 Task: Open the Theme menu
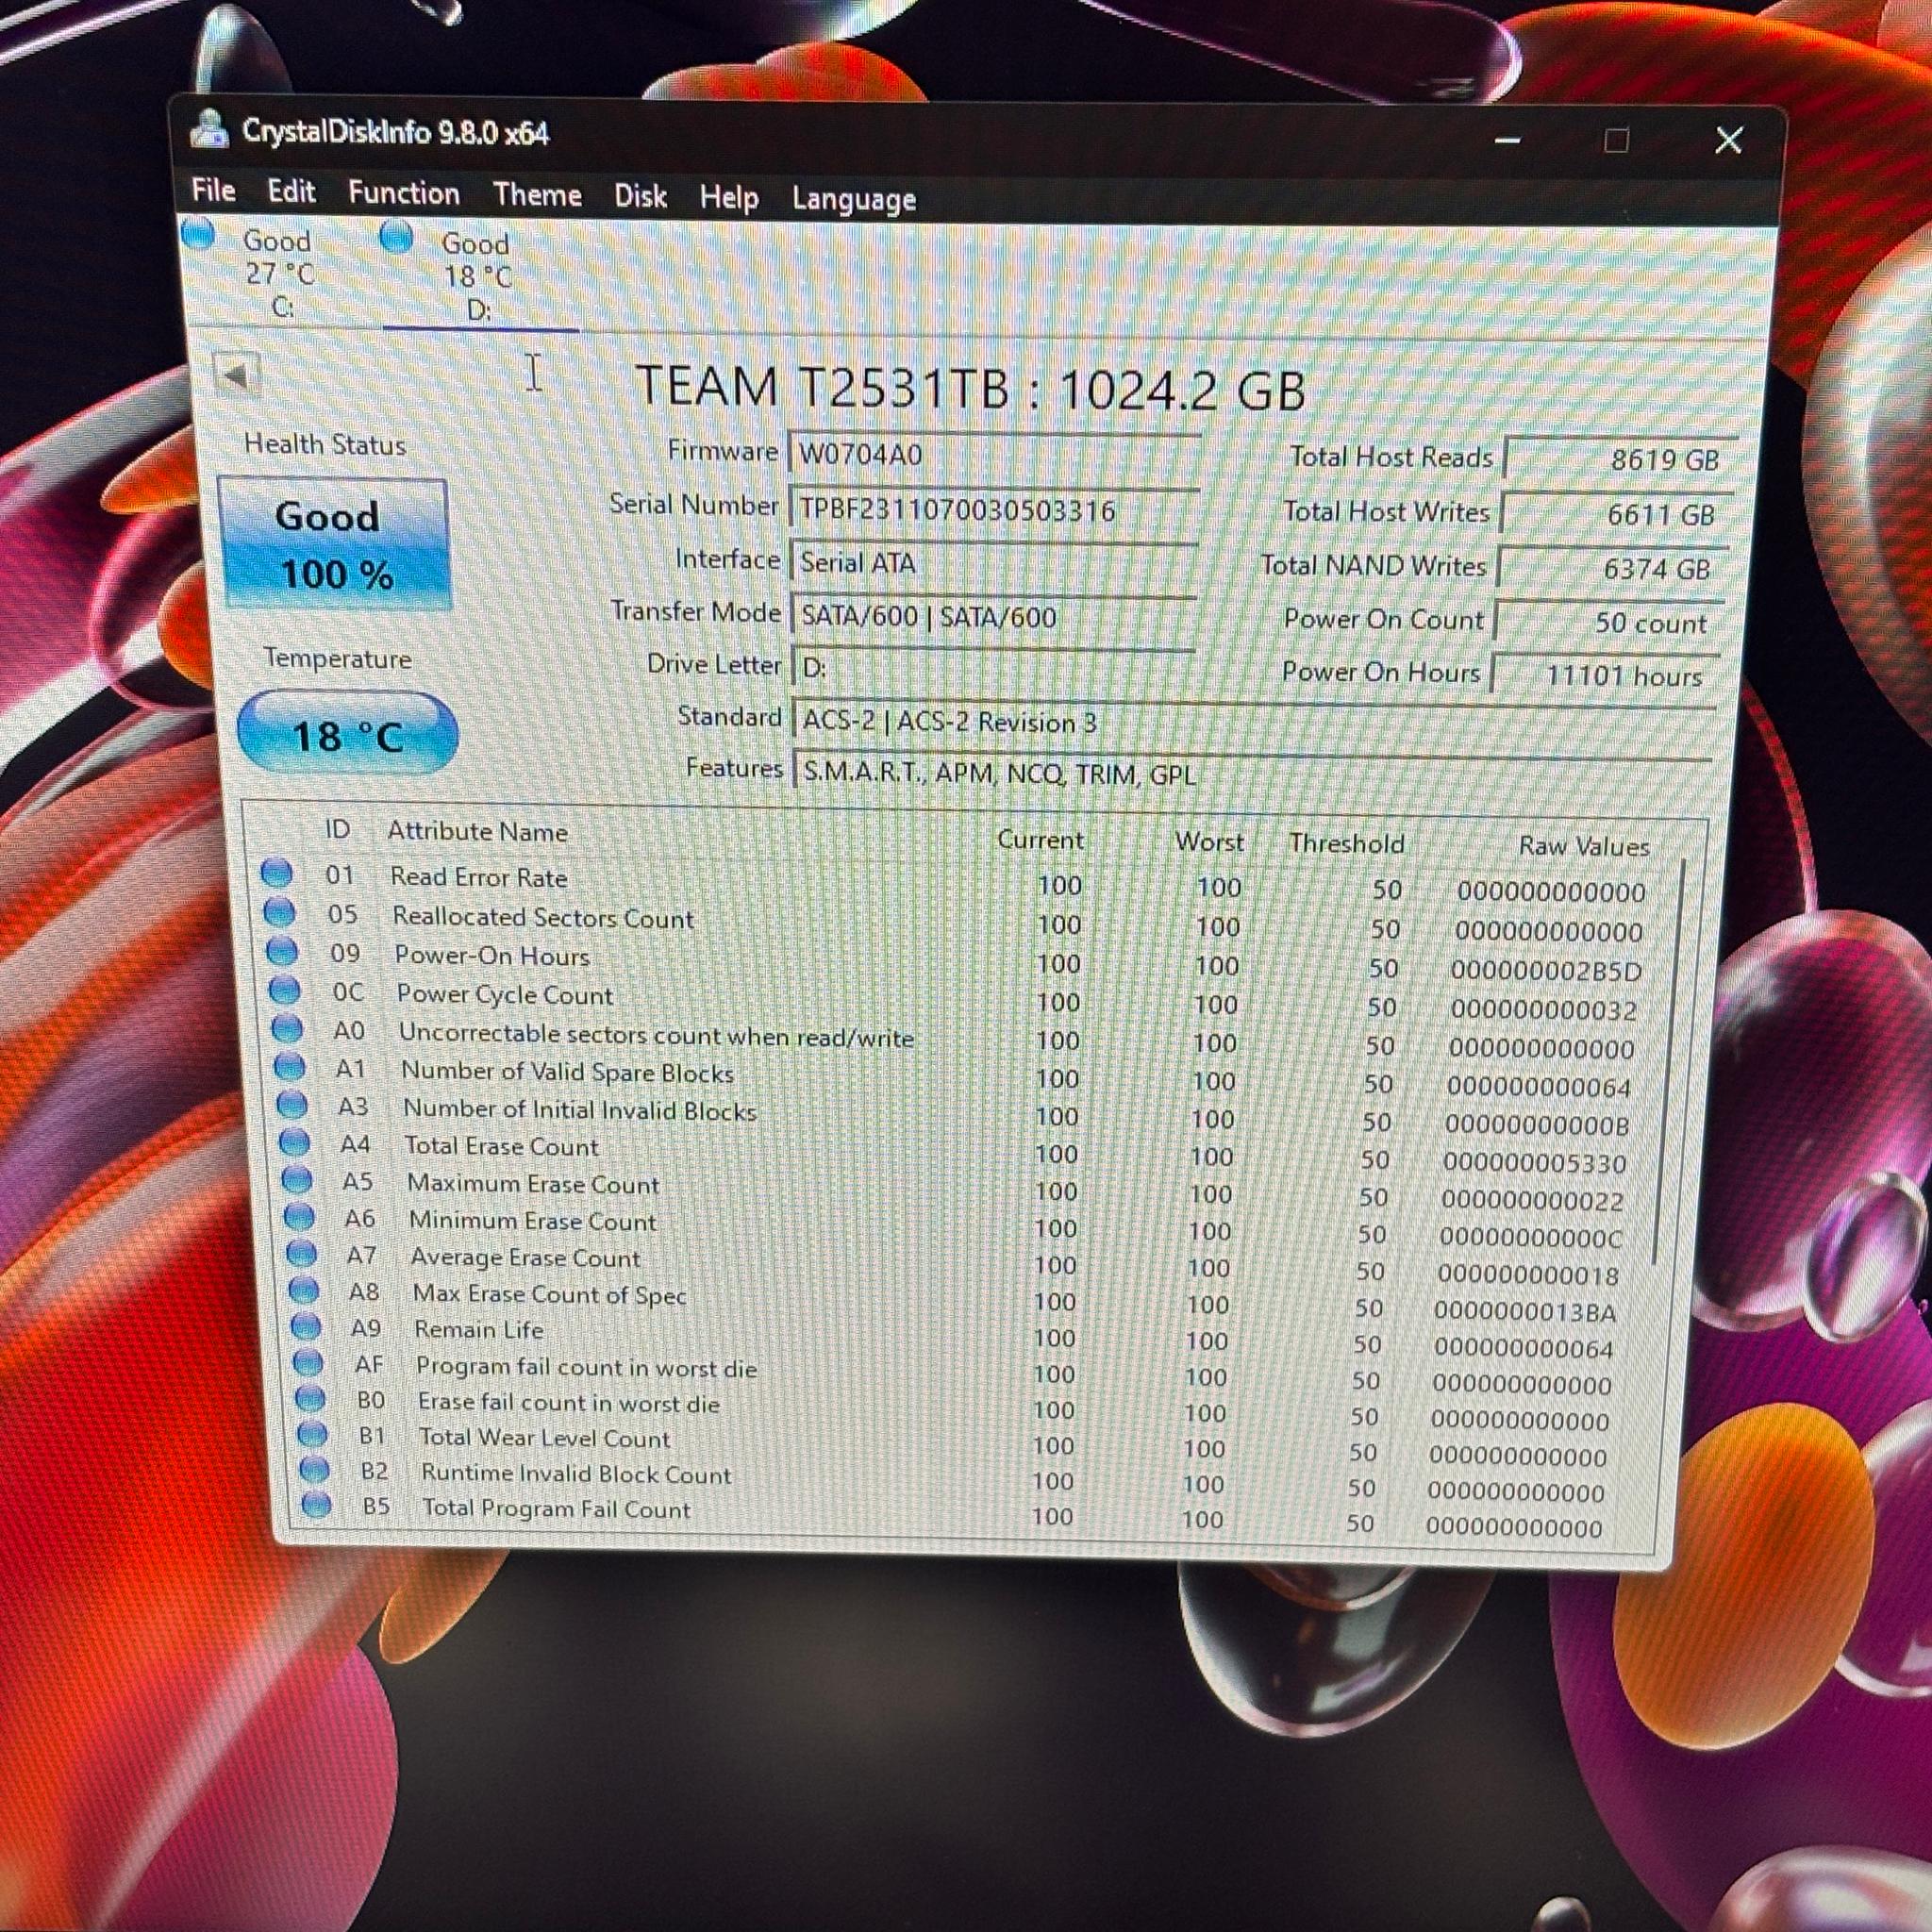(537, 194)
